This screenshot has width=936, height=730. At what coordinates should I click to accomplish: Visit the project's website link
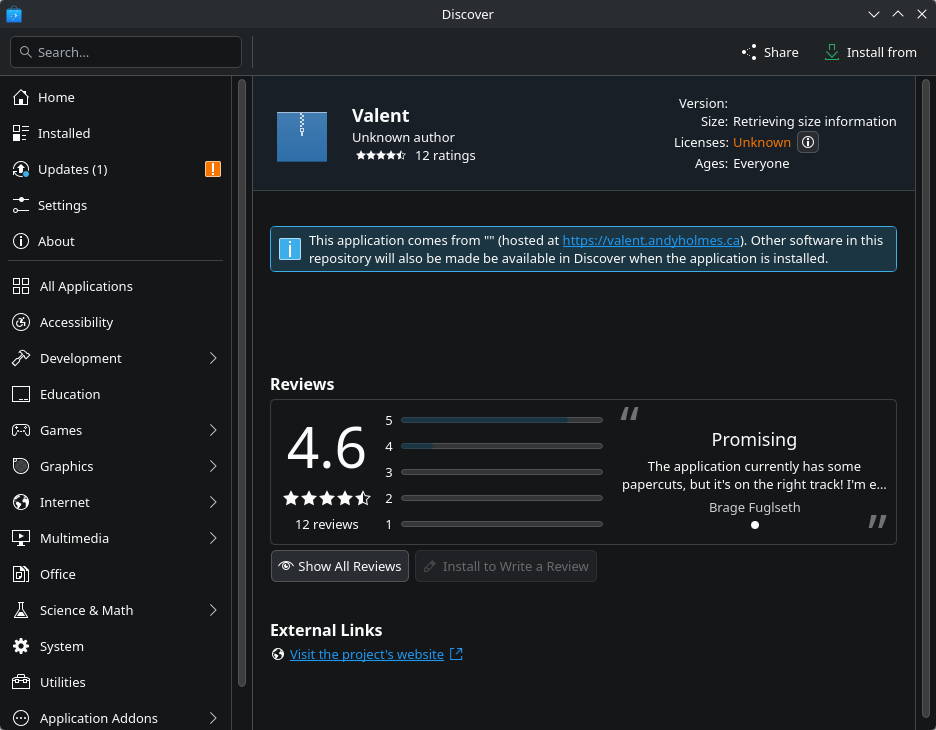366,654
